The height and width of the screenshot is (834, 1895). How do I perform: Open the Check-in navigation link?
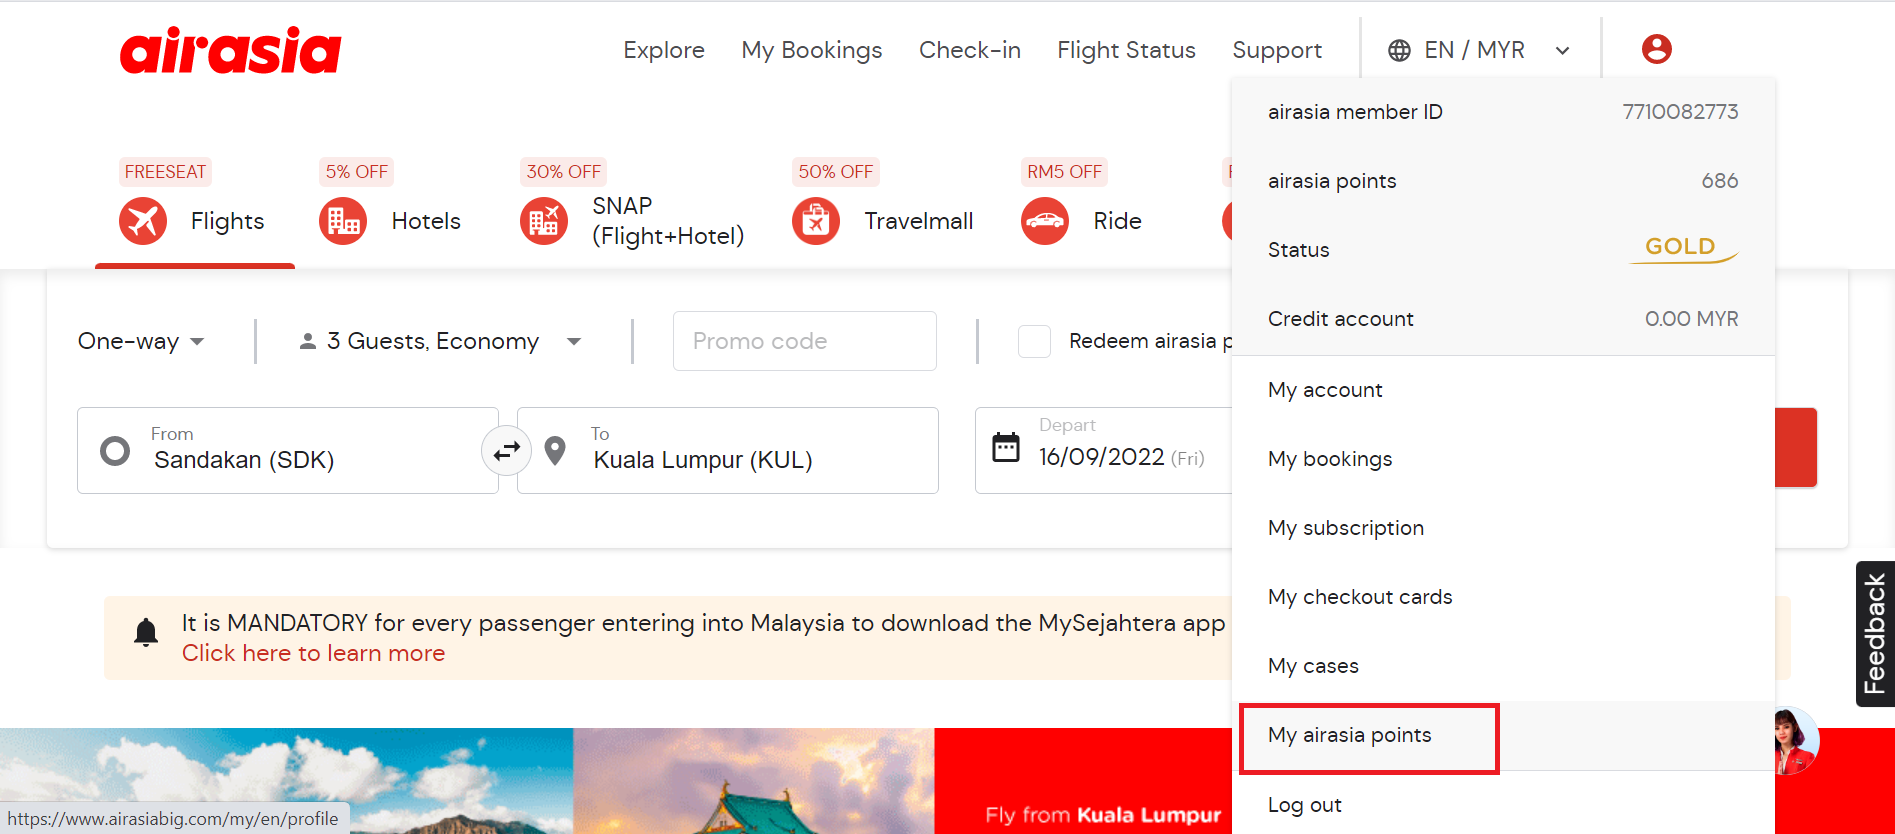coord(969,50)
